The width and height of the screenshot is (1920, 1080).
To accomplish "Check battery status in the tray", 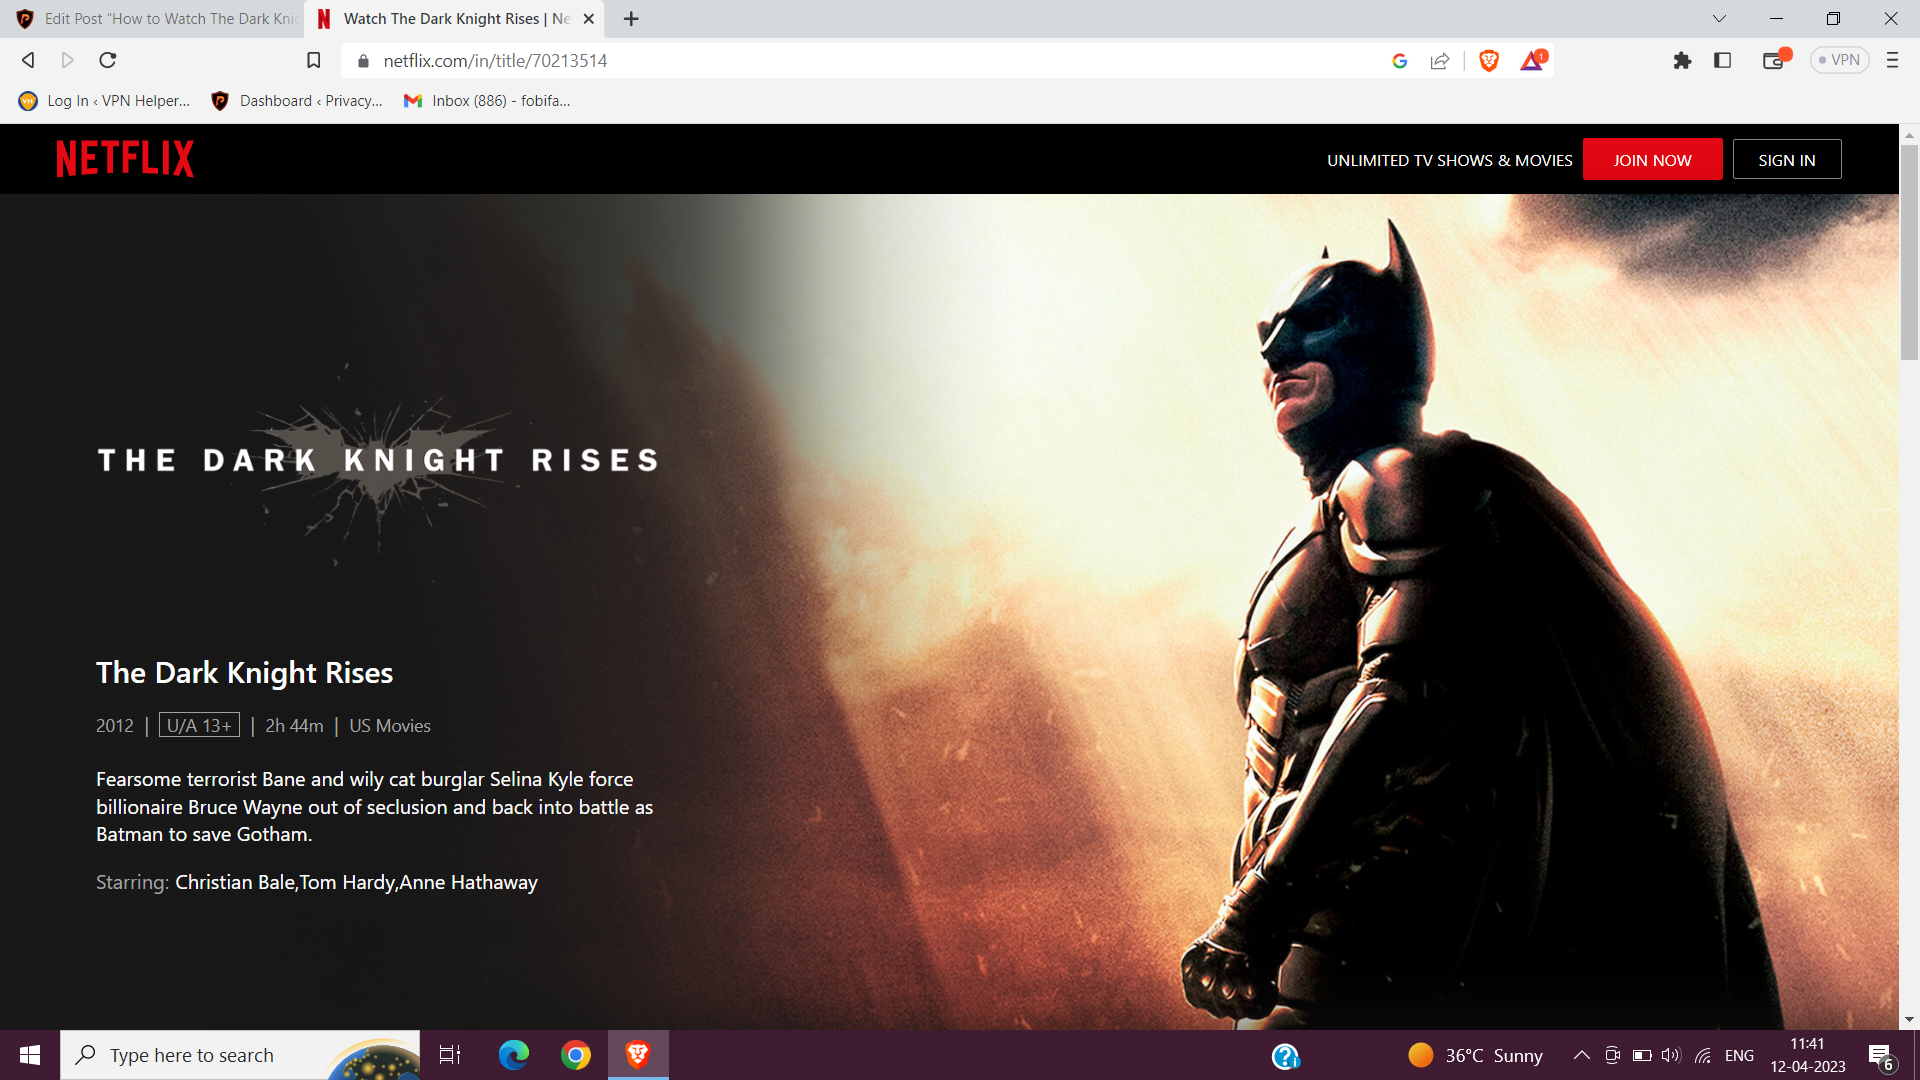I will 1642,1055.
